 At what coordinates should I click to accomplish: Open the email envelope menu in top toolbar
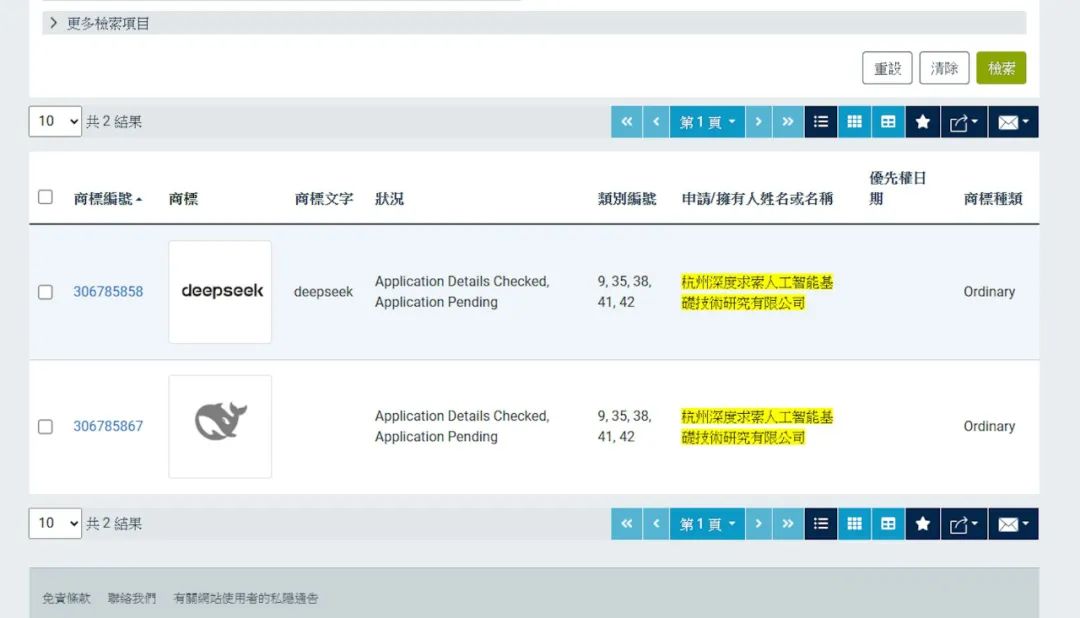click(x=1013, y=122)
